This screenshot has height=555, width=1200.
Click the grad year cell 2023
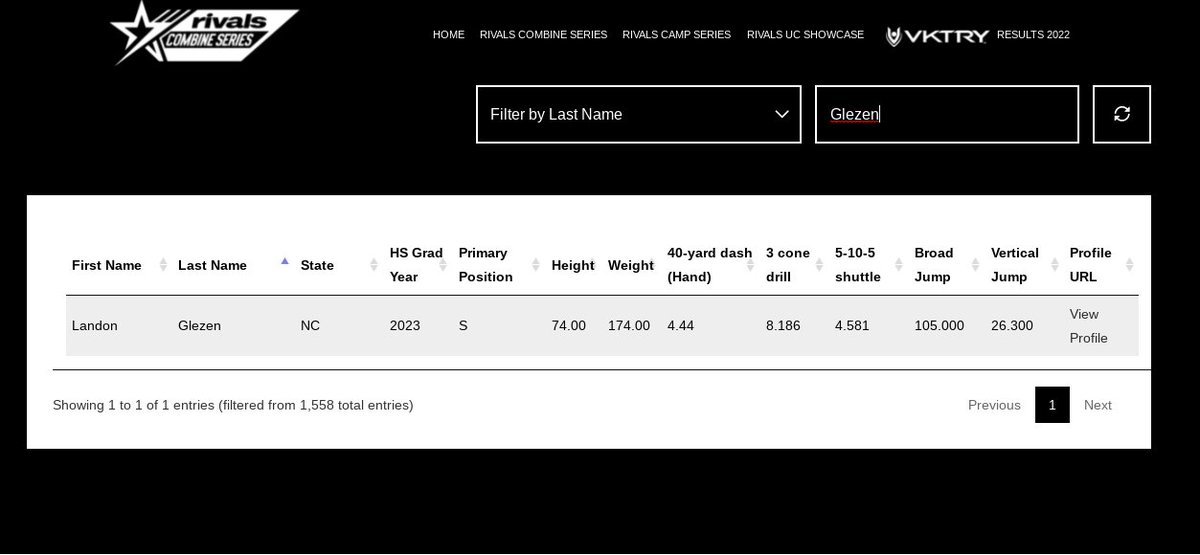[x=405, y=326]
